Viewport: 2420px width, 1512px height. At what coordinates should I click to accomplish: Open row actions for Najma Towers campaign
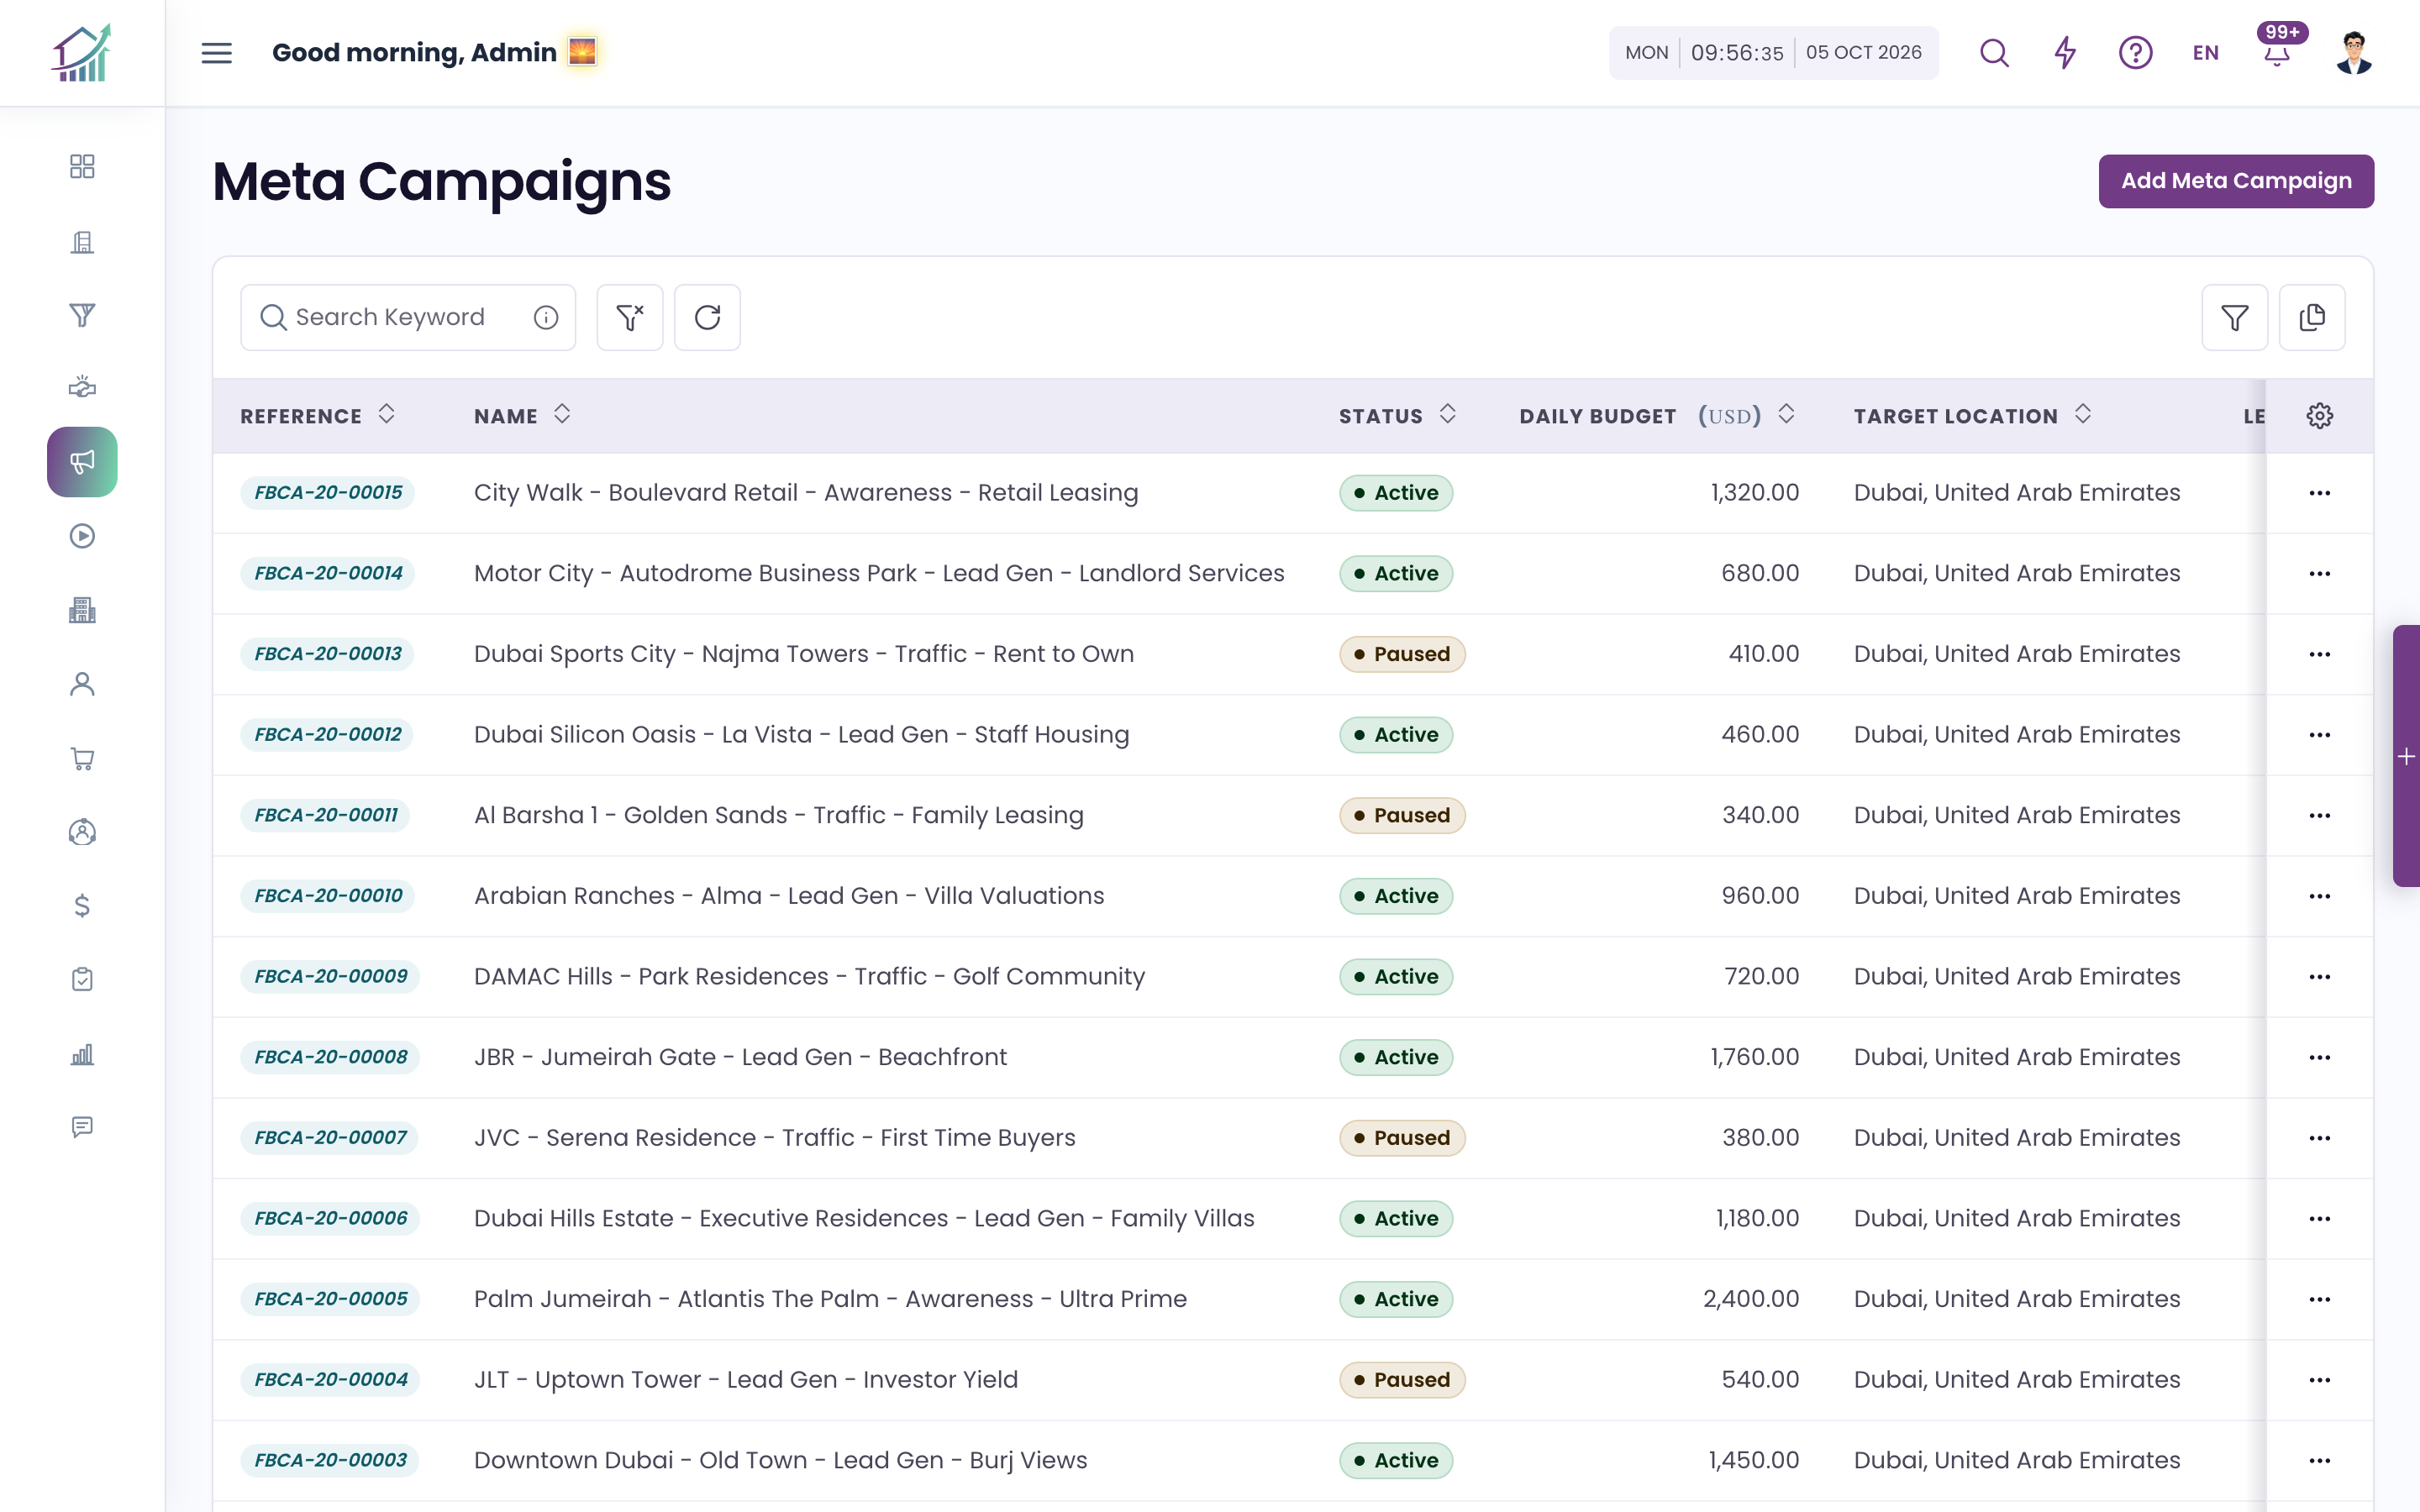coord(2320,654)
